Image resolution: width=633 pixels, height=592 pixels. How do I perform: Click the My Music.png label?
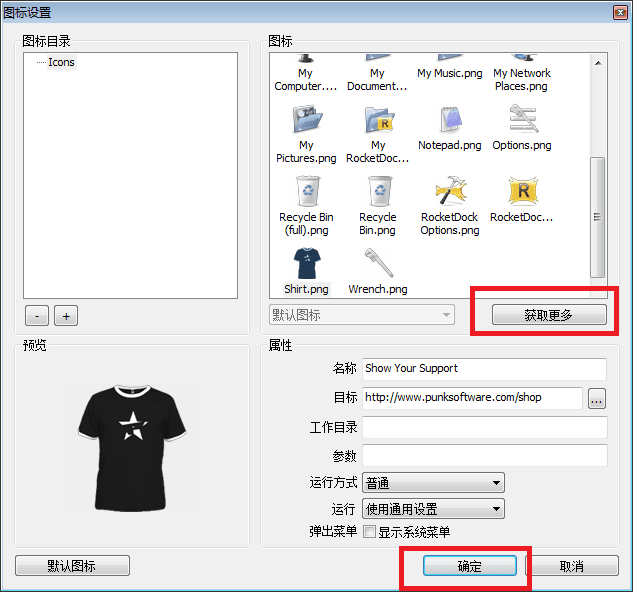point(450,73)
